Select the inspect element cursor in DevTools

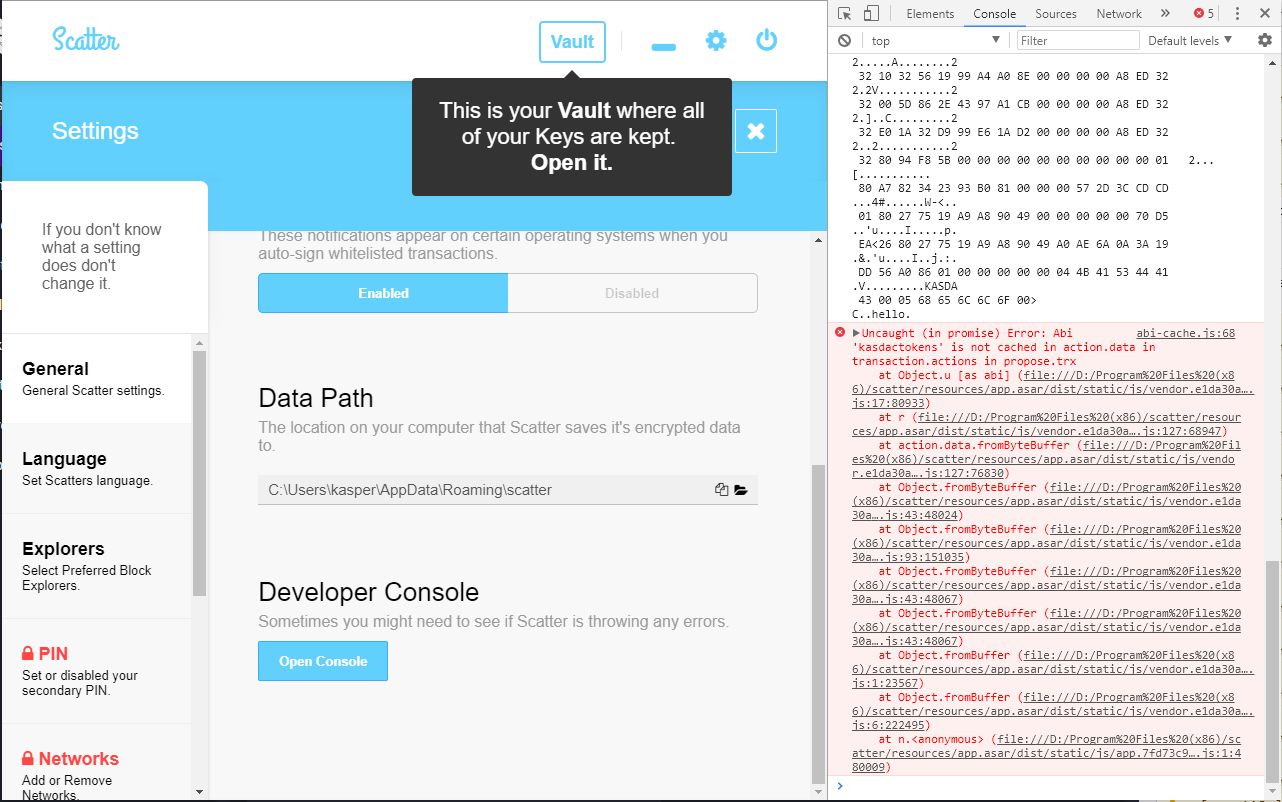845,13
